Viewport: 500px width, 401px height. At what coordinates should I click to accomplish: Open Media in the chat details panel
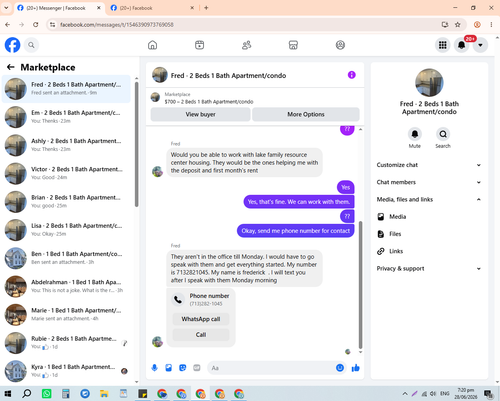429,217
